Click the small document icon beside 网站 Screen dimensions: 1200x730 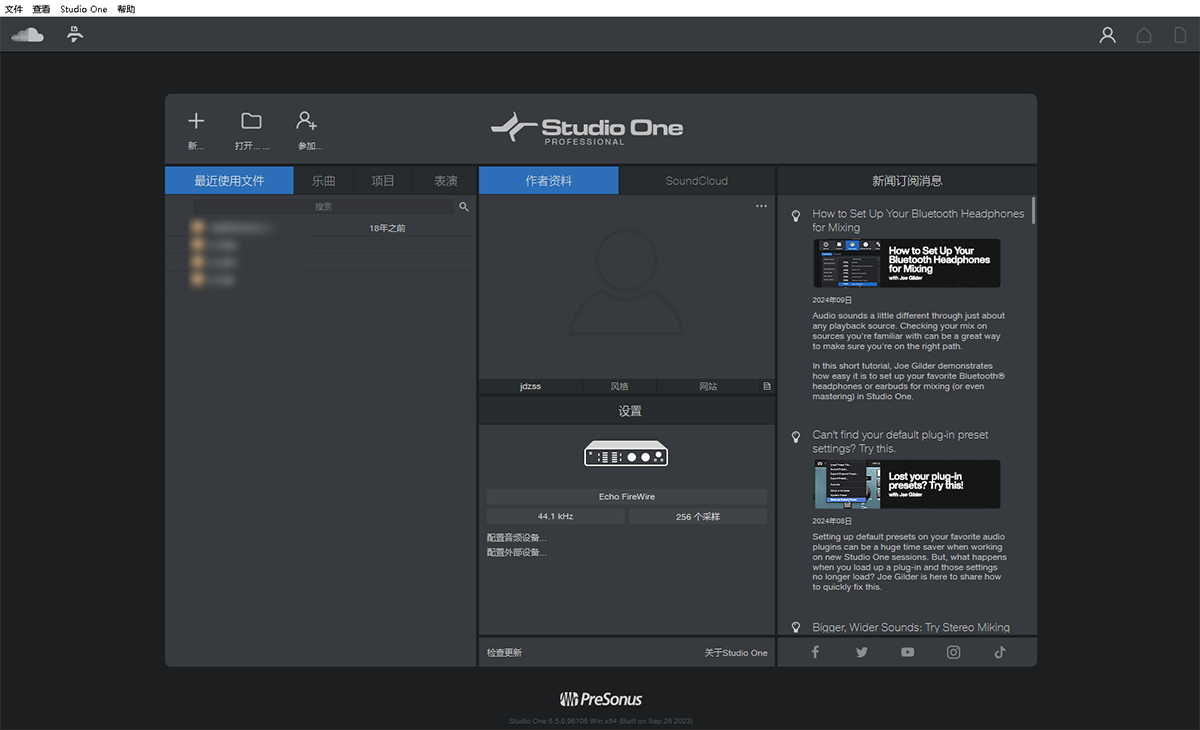[767, 386]
